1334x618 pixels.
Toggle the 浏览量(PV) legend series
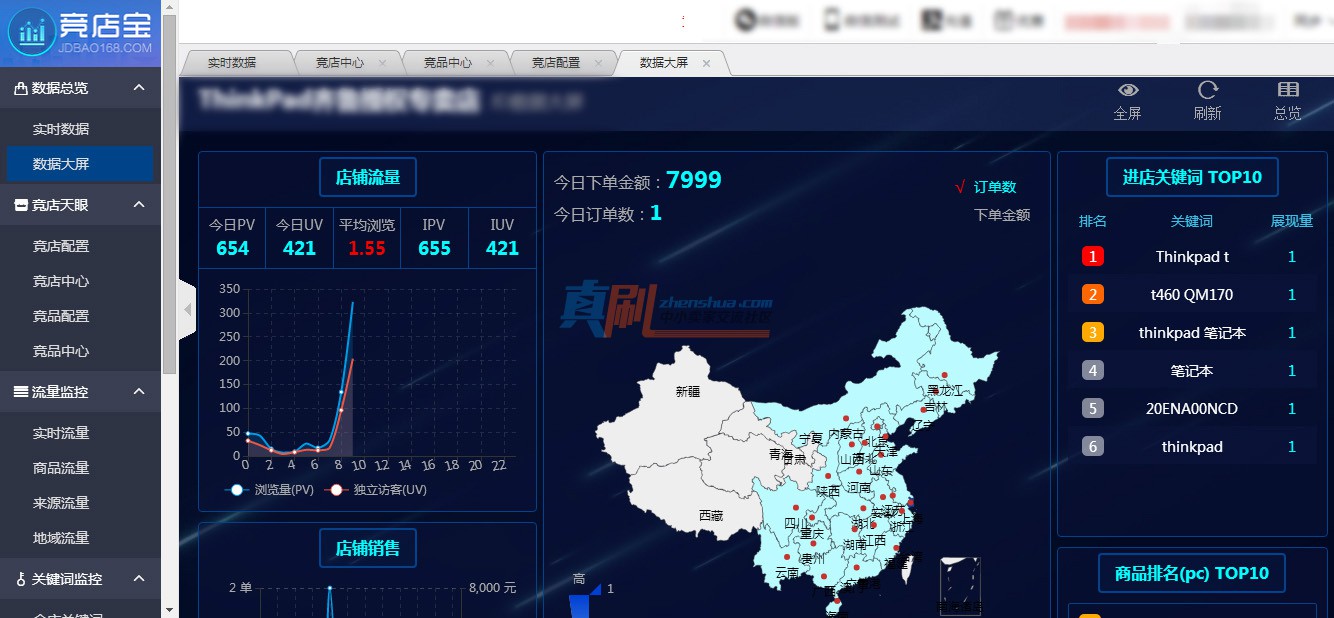click(x=270, y=490)
